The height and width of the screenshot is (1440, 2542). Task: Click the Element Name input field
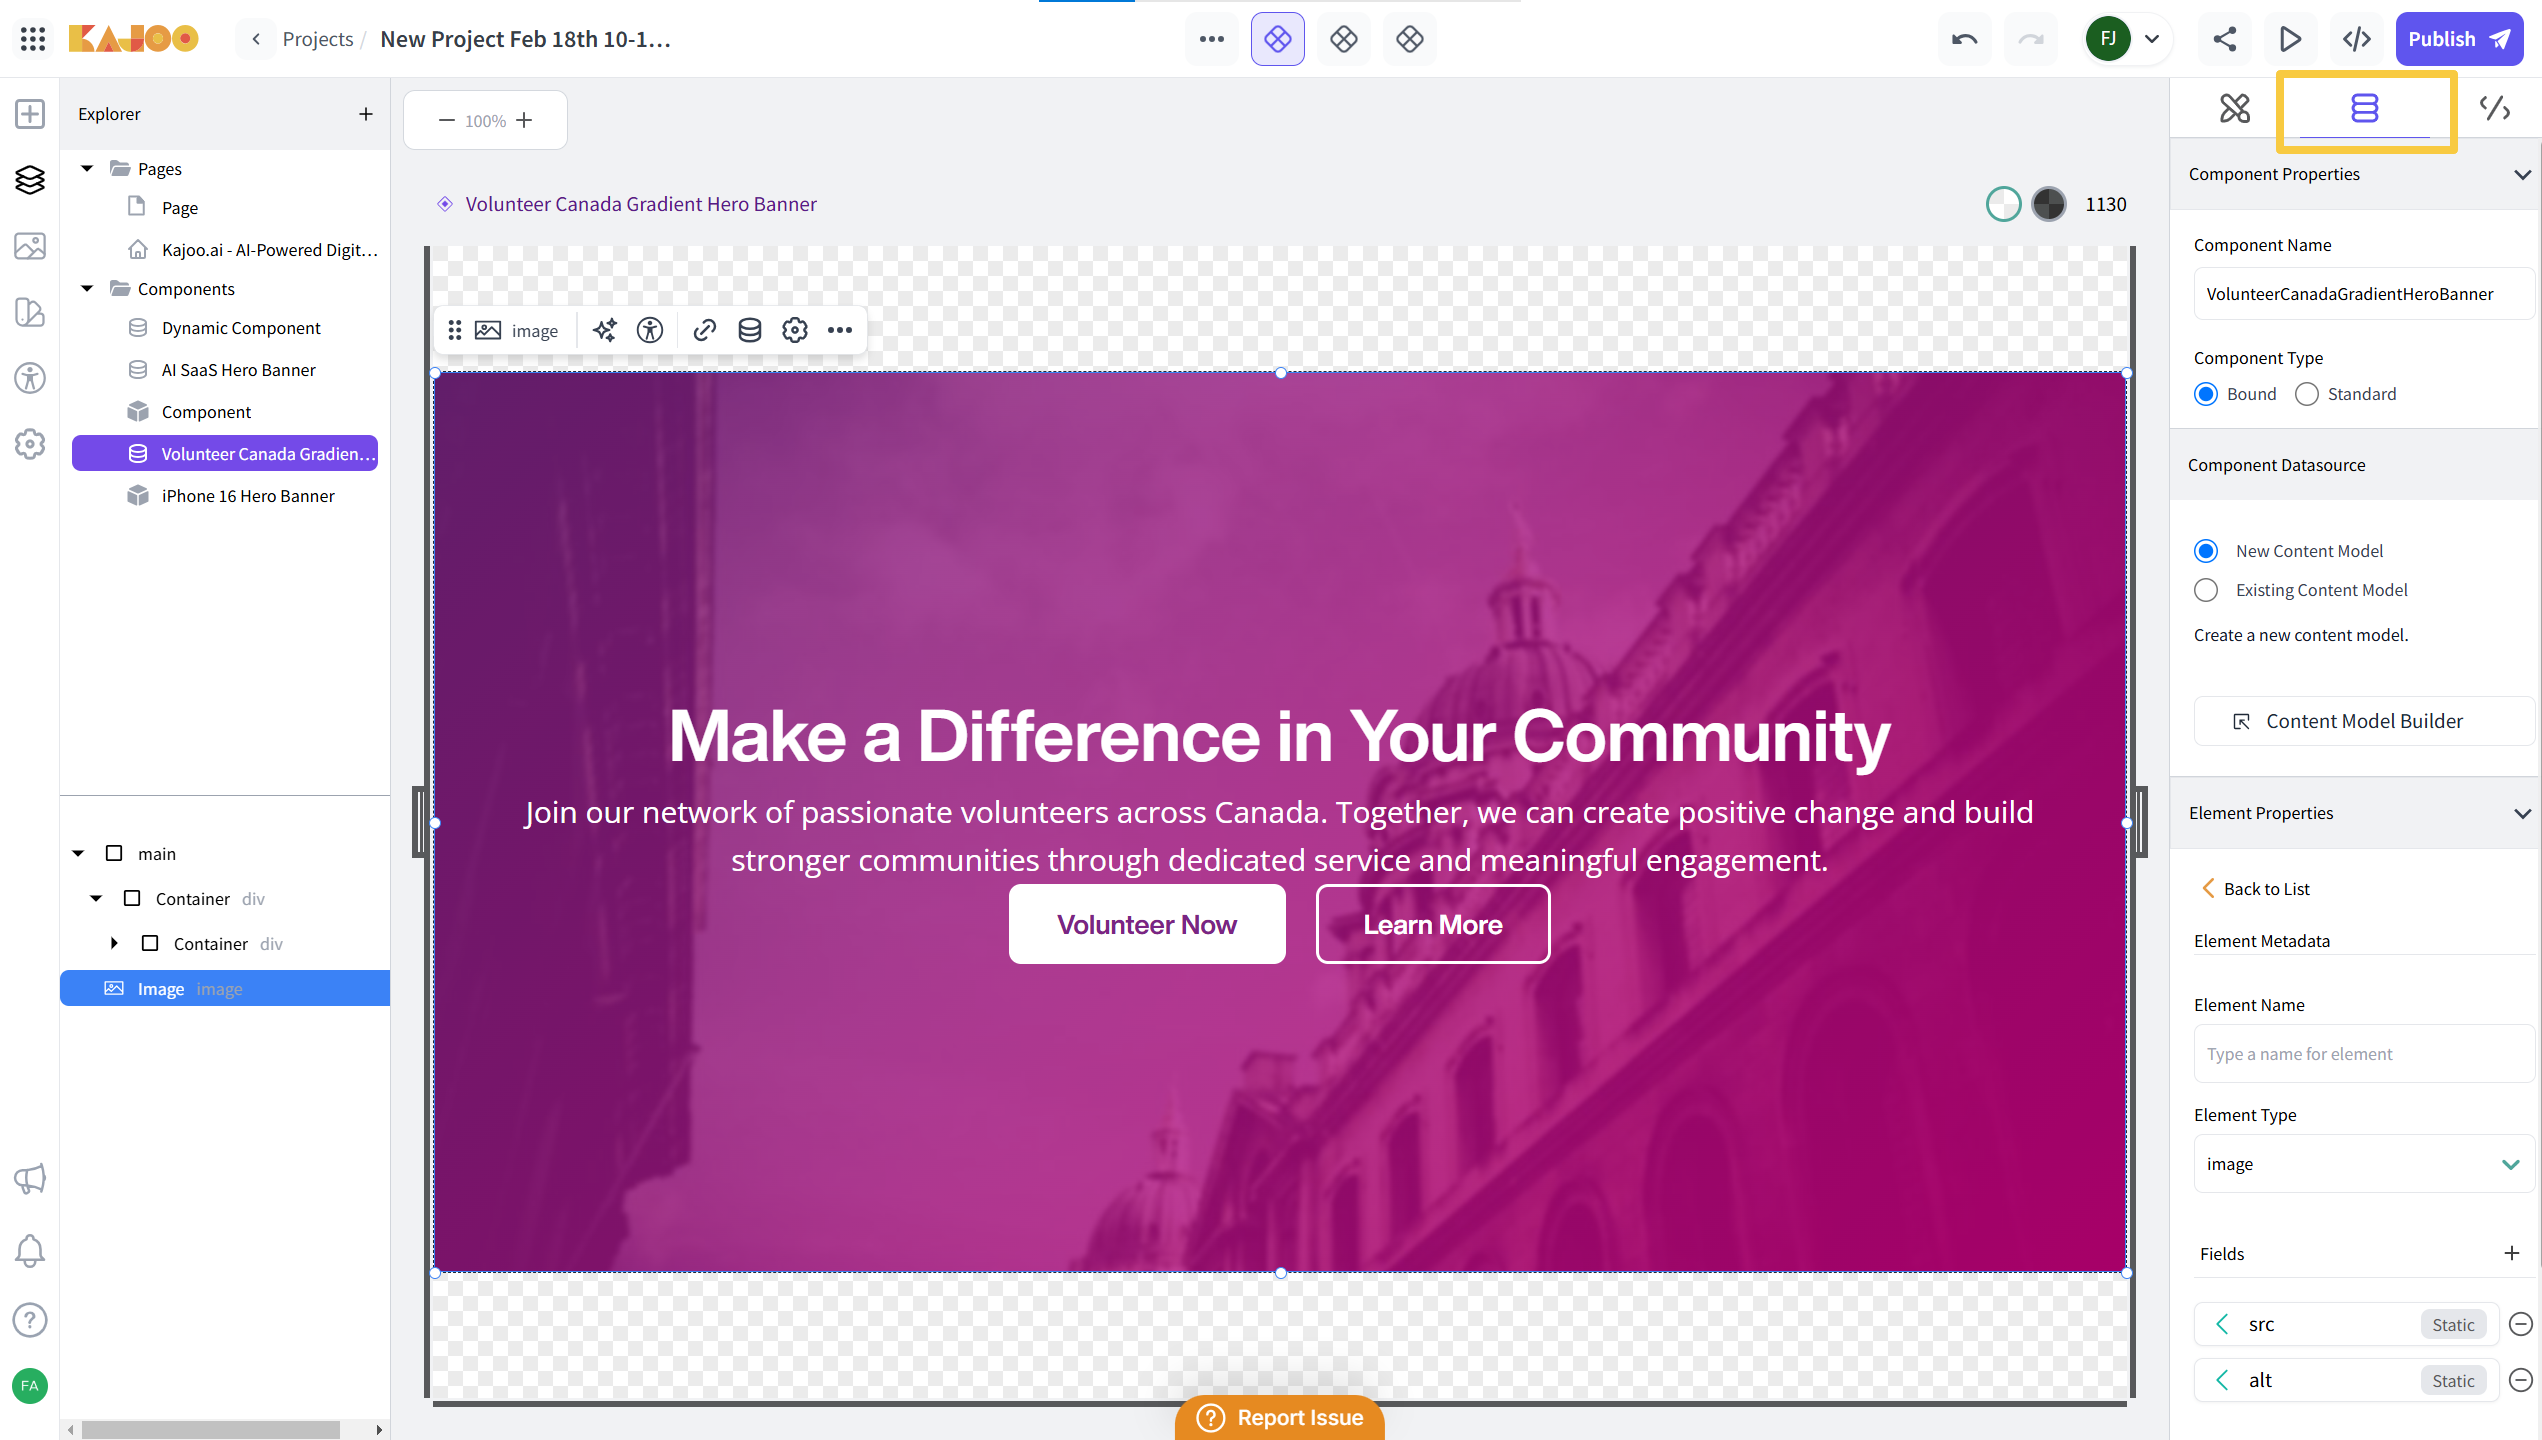(2363, 1054)
